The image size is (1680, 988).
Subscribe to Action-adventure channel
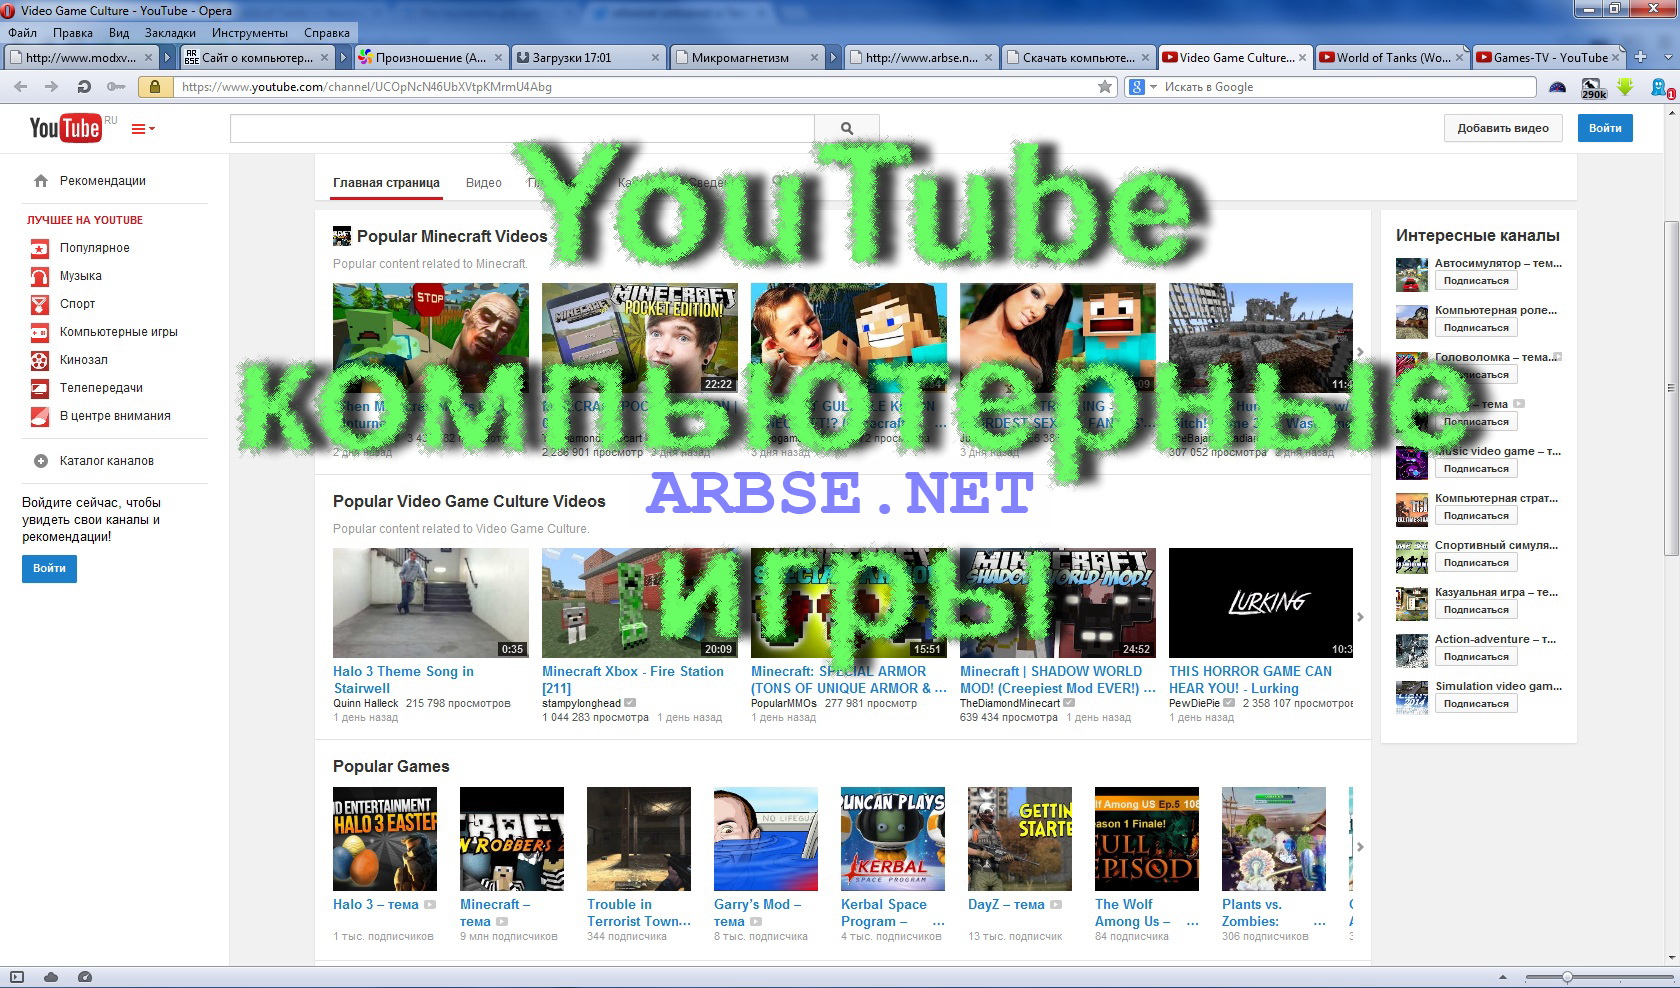(x=1476, y=657)
